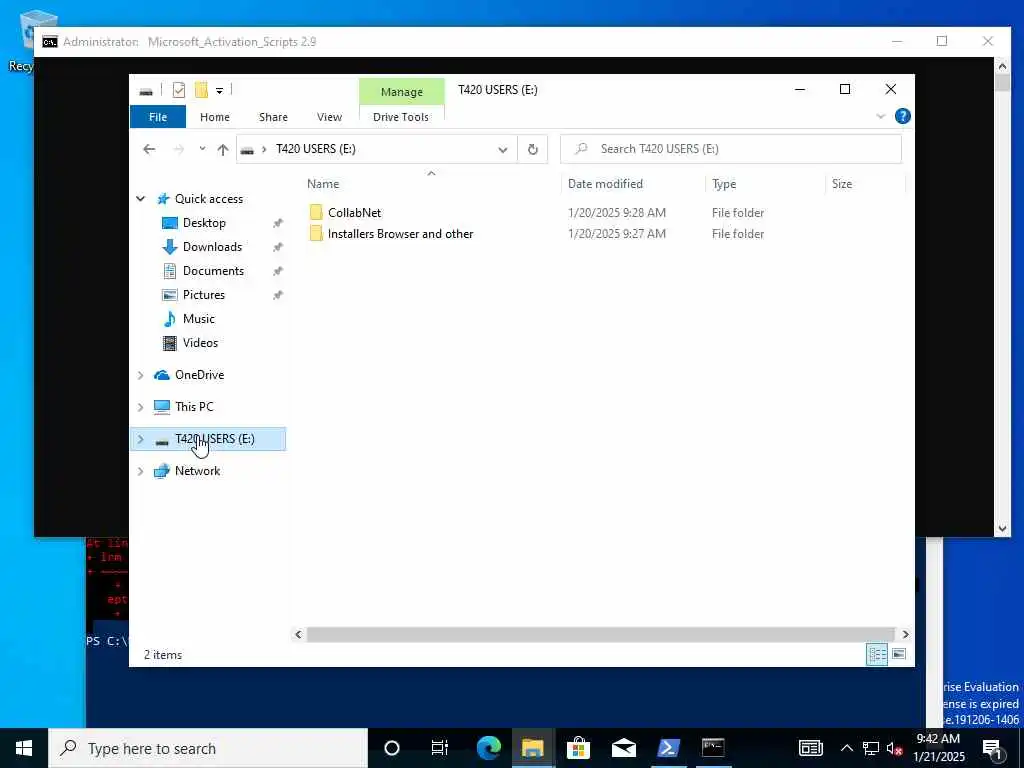Show hidden system tray icons

coord(846,748)
